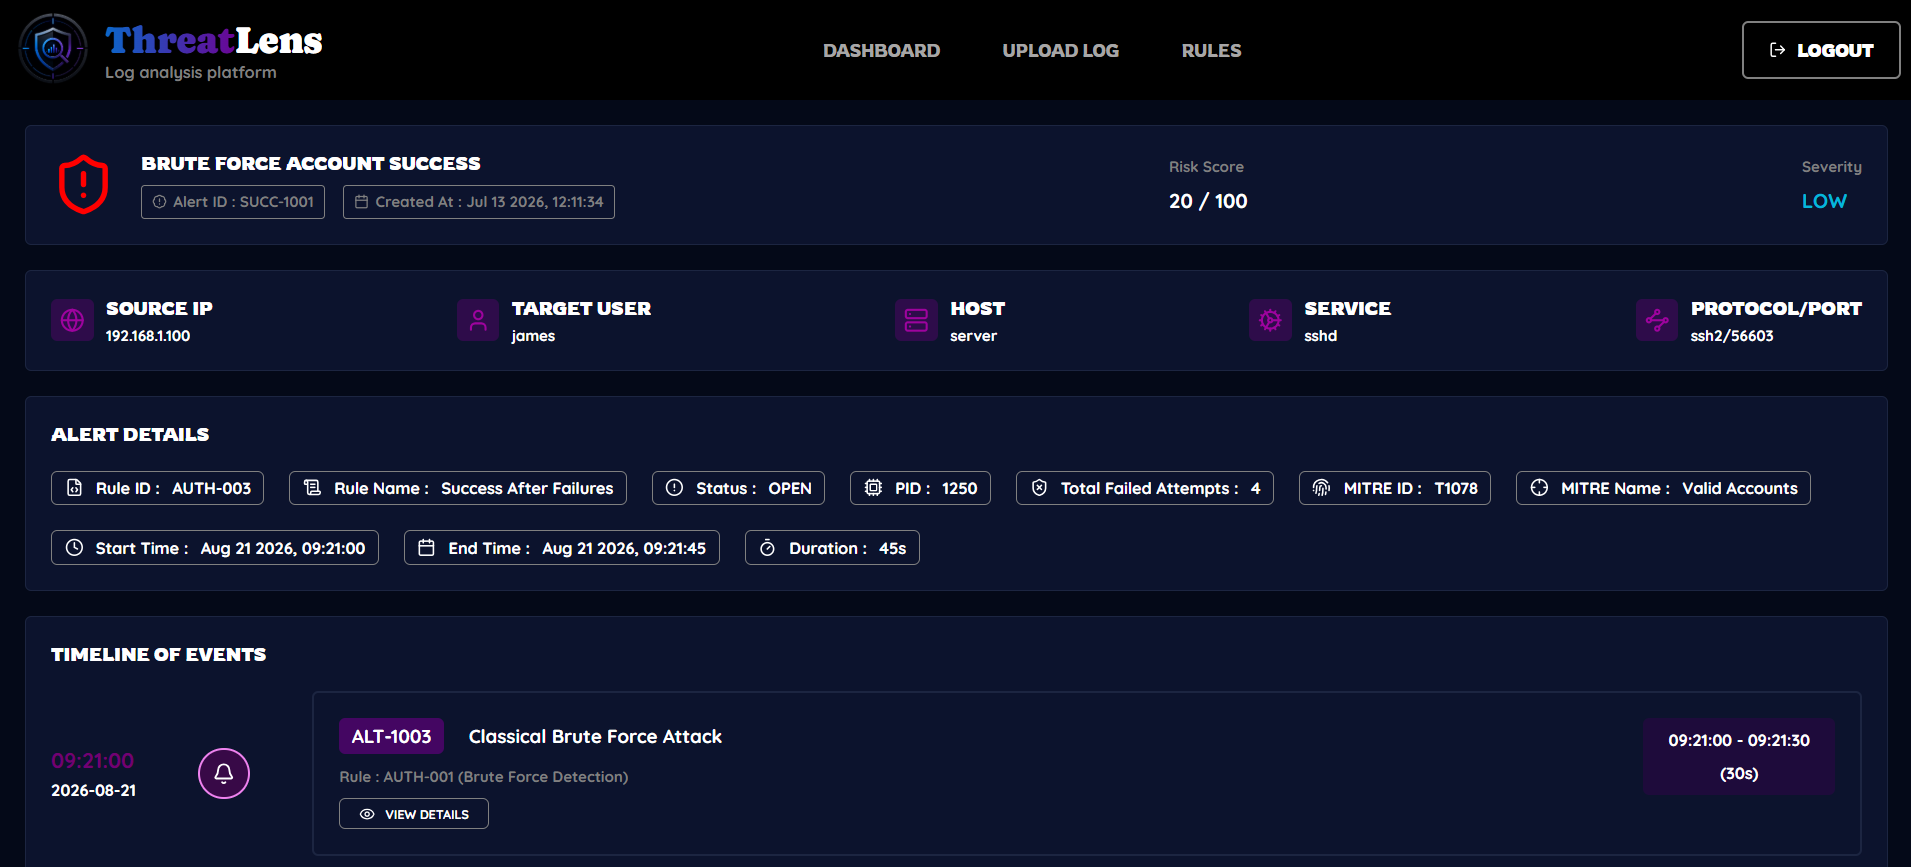This screenshot has width=1911, height=867.
Task: Click the 09:21:00 - 09:21:30 time range box
Action: [x=1739, y=756]
